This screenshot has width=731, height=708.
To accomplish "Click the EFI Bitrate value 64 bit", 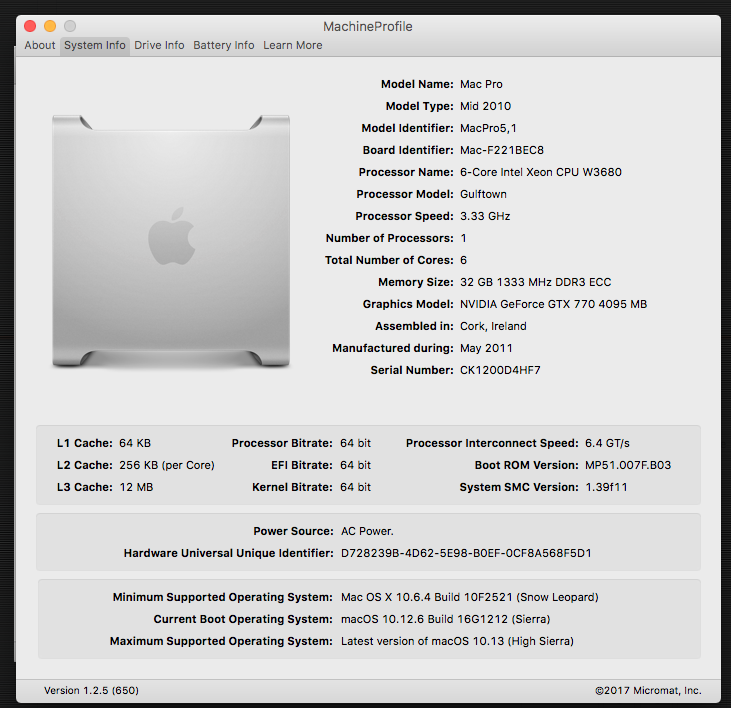I will (355, 465).
